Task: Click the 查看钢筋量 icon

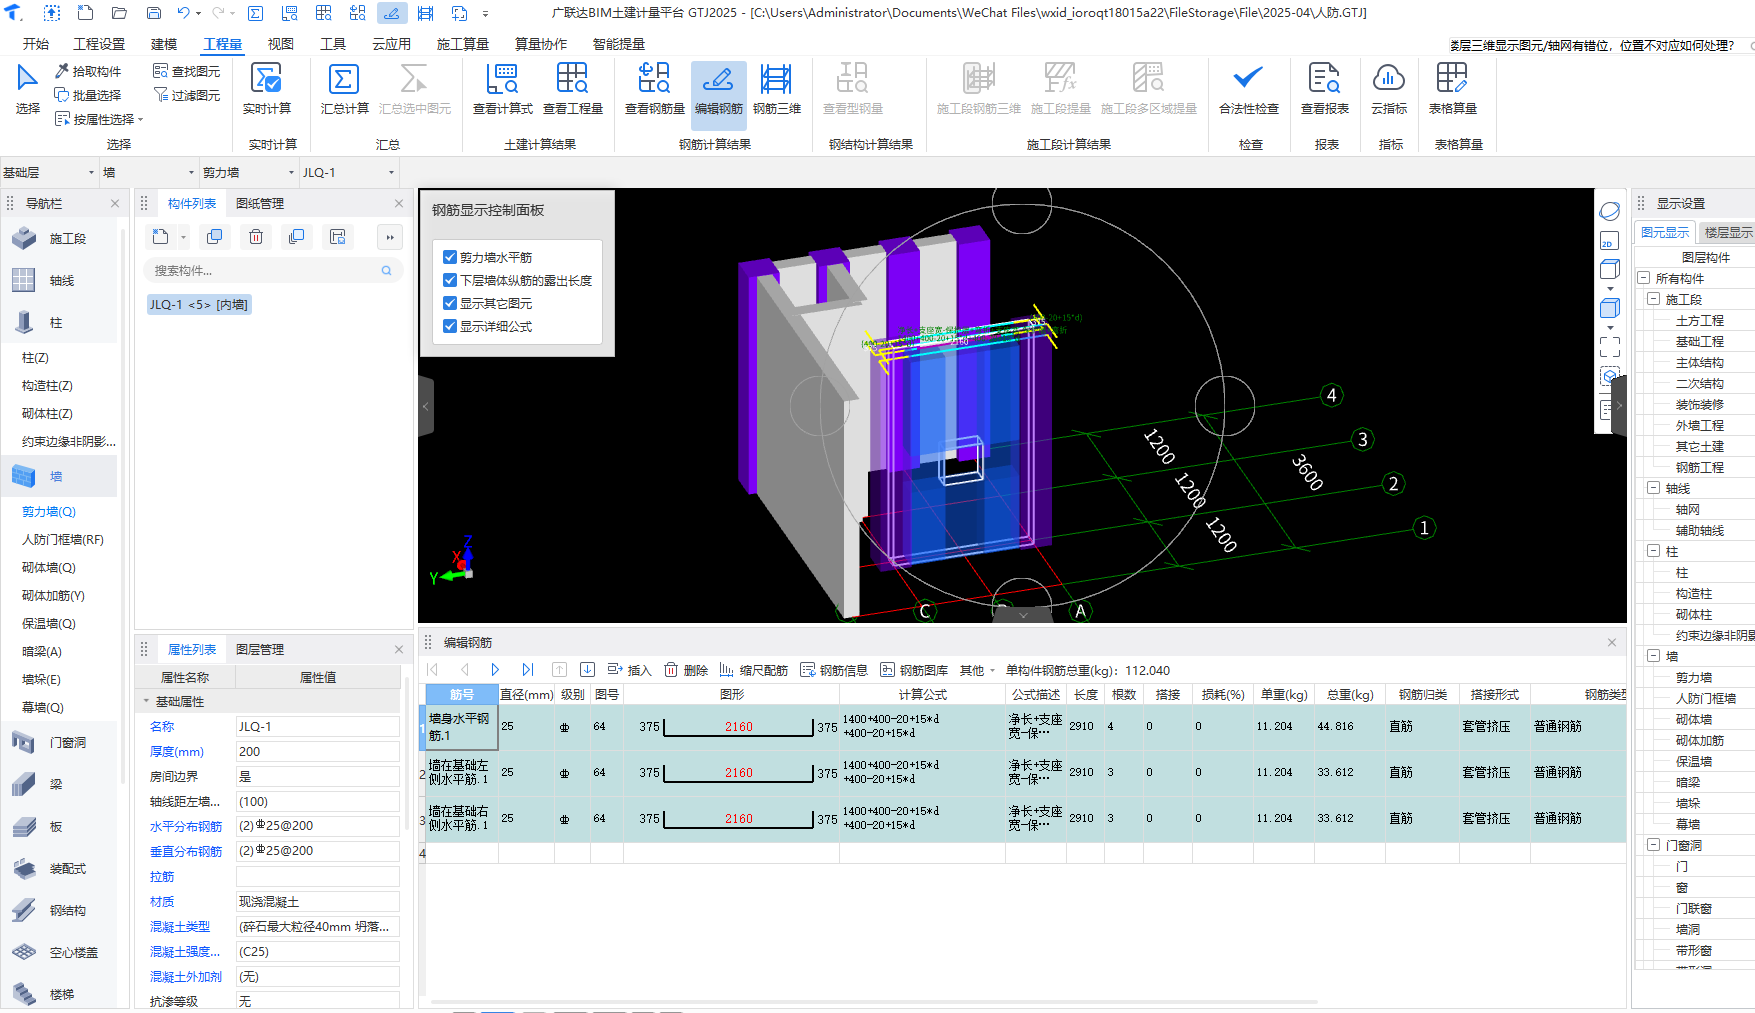Action: [x=654, y=78]
